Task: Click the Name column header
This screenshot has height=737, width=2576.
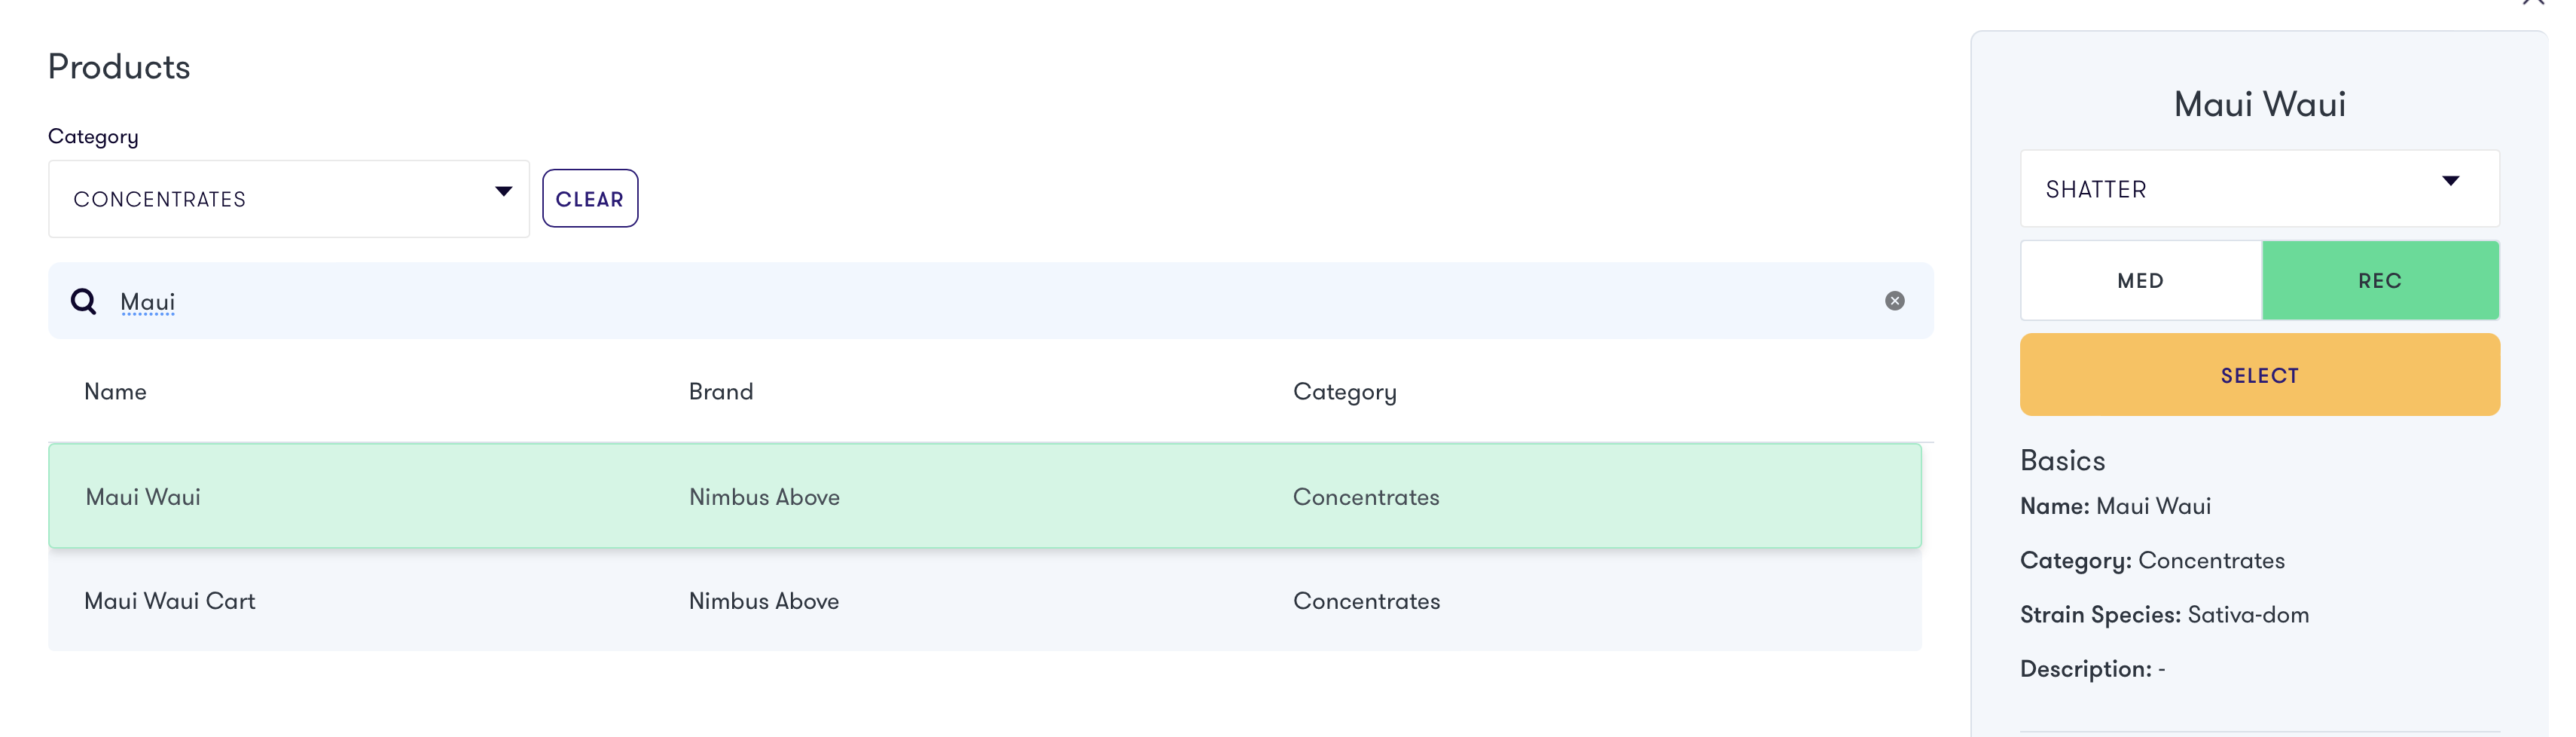Action: (x=115, y=391)
